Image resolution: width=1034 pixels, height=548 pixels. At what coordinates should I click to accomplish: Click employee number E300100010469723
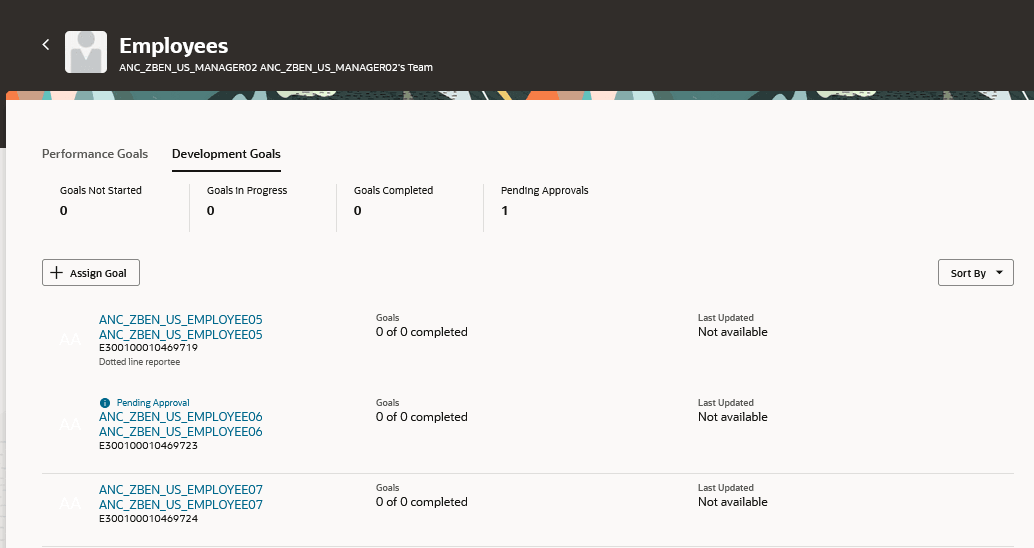click(148, 446)
